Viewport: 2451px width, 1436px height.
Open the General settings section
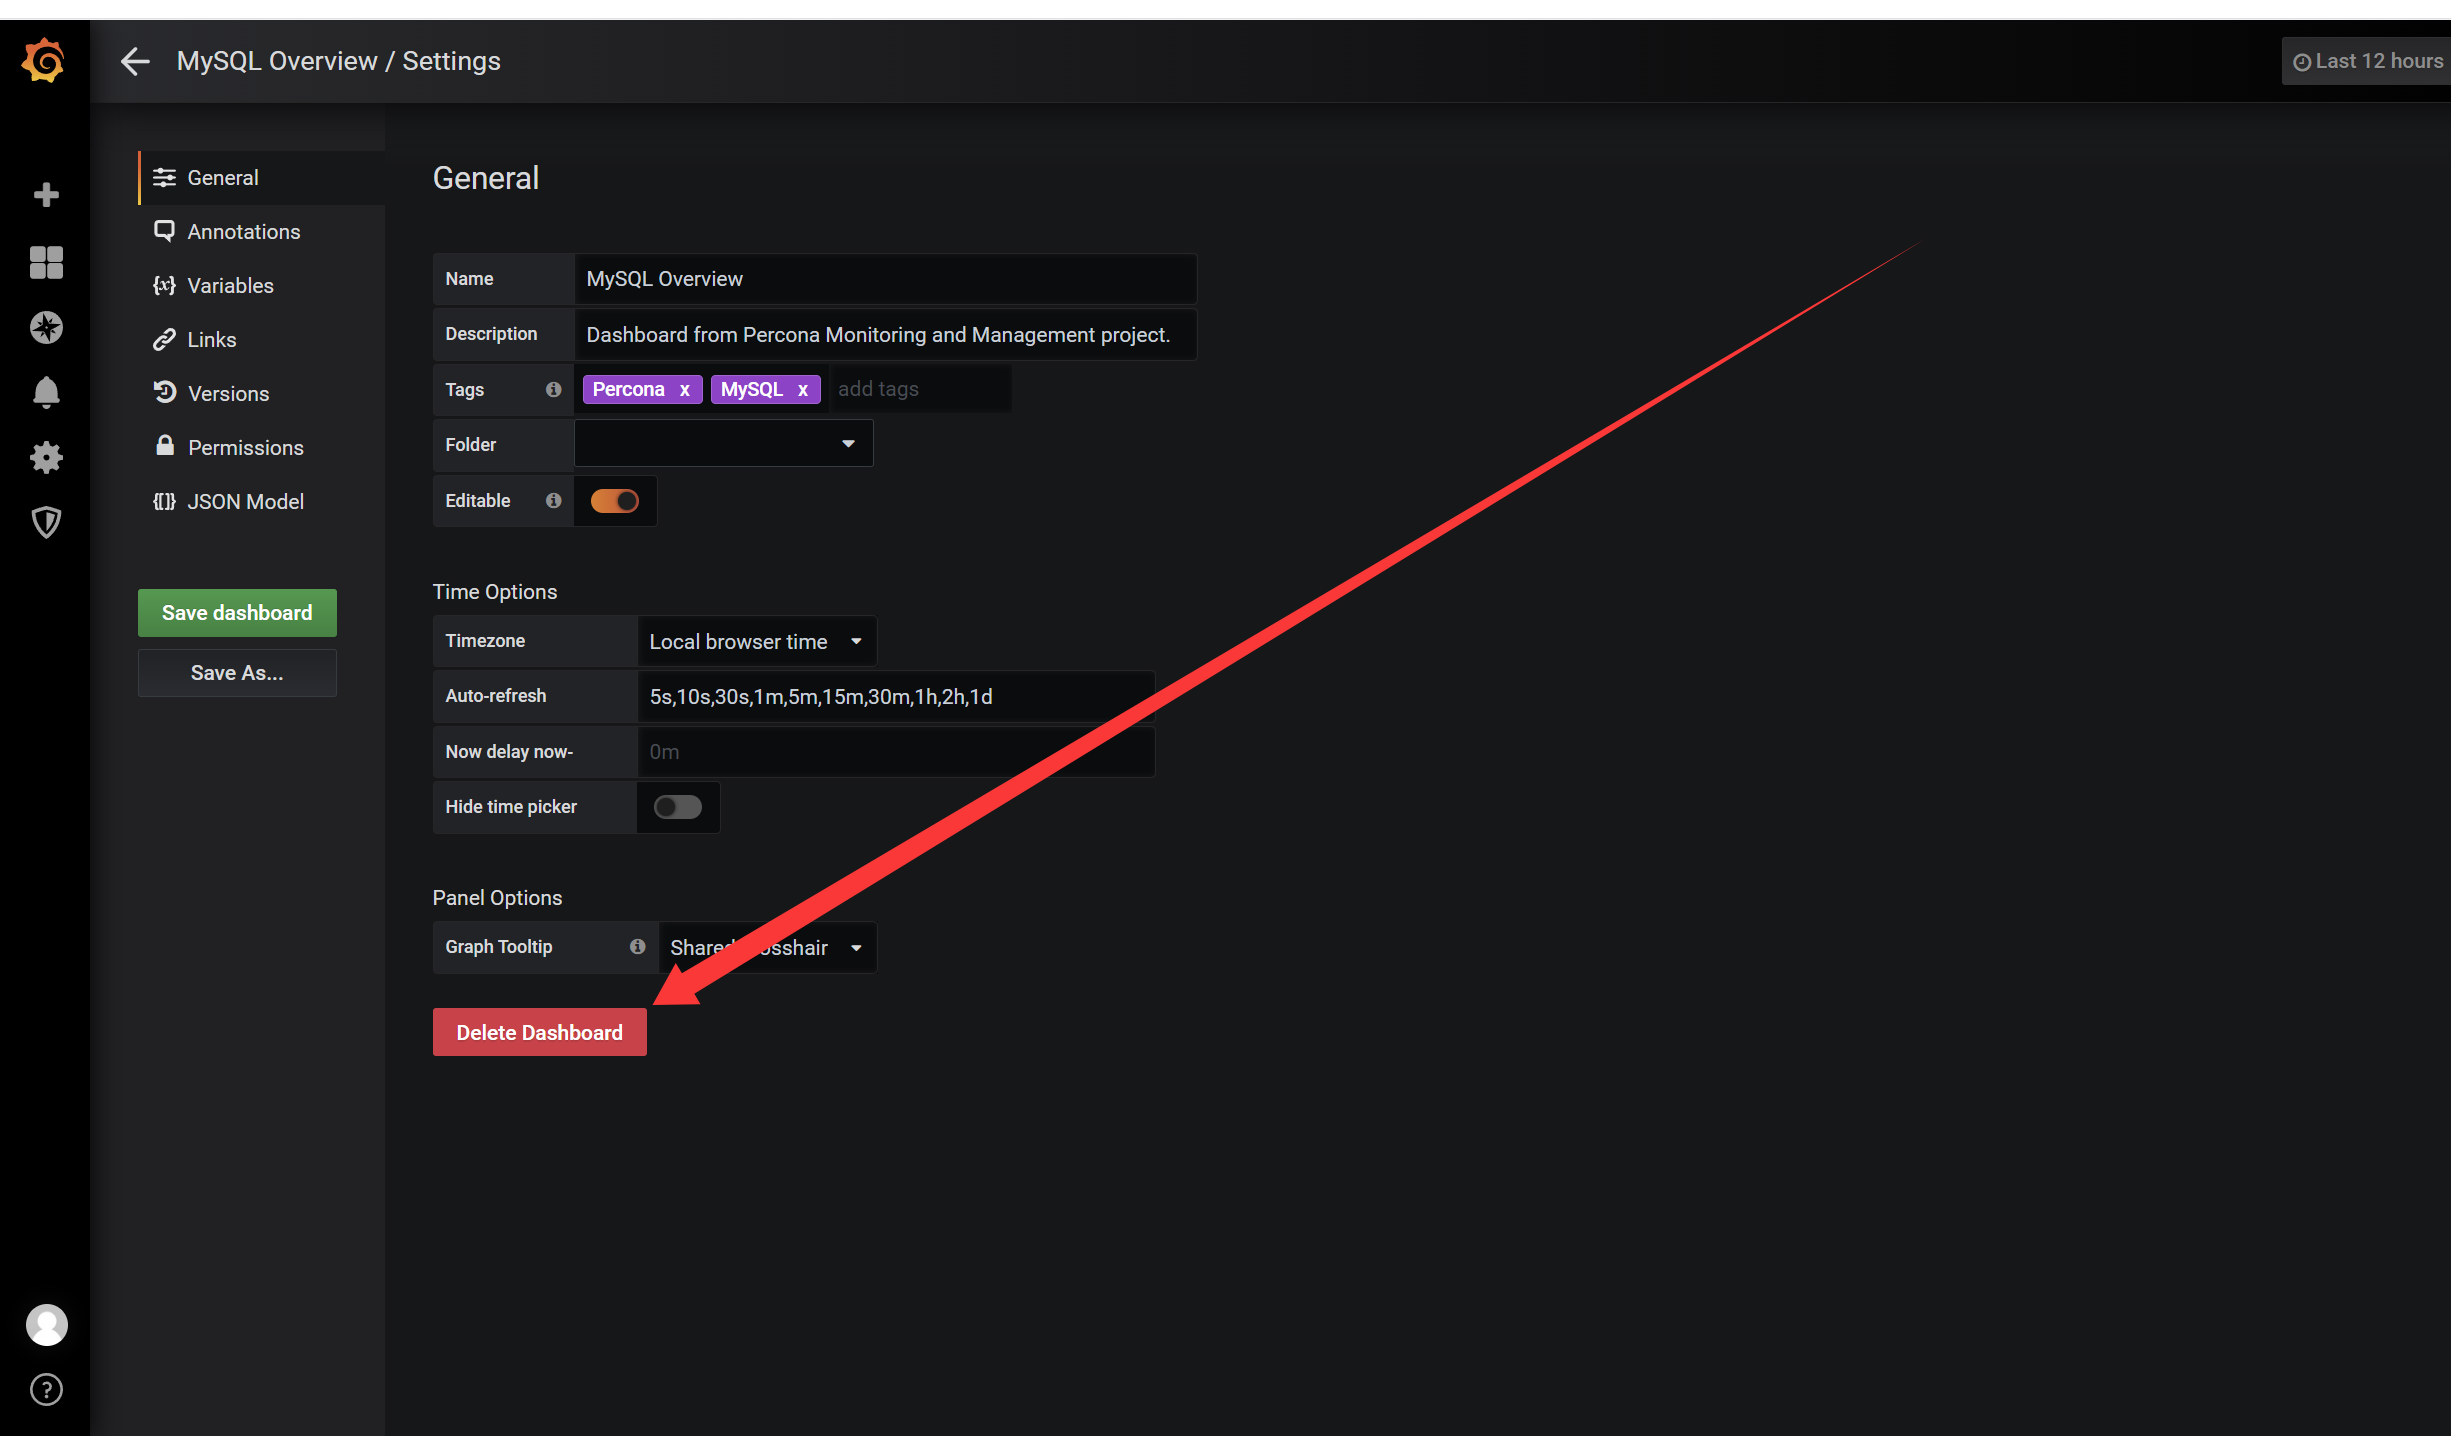point(262,178)
